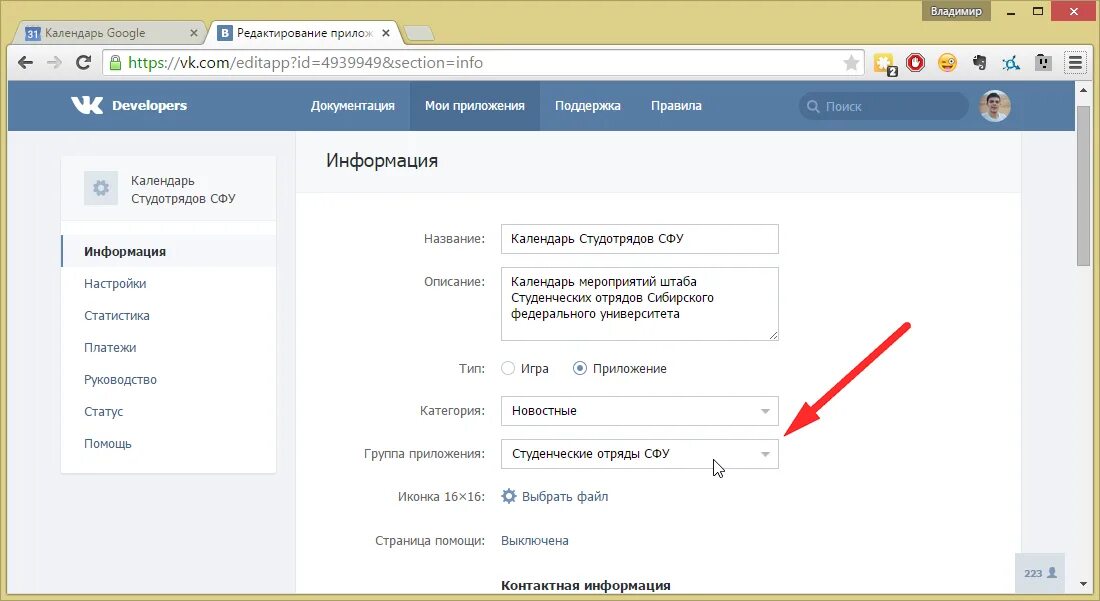This screenshot has height=601, width=1100.
Task: Open Поддержка in top navigation
Action: click(x=588, y=106)
